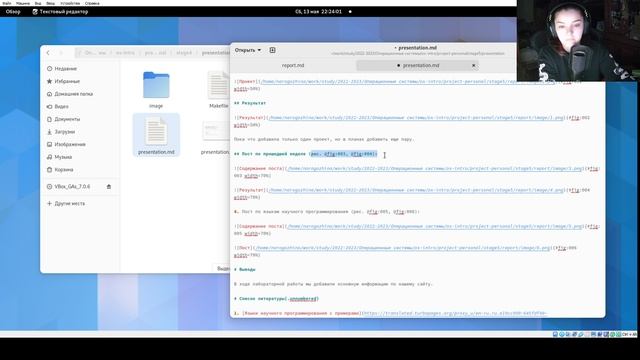Open the Ввод menu of VirtualBox
640x360 pixels.
(x=51, y=3)
